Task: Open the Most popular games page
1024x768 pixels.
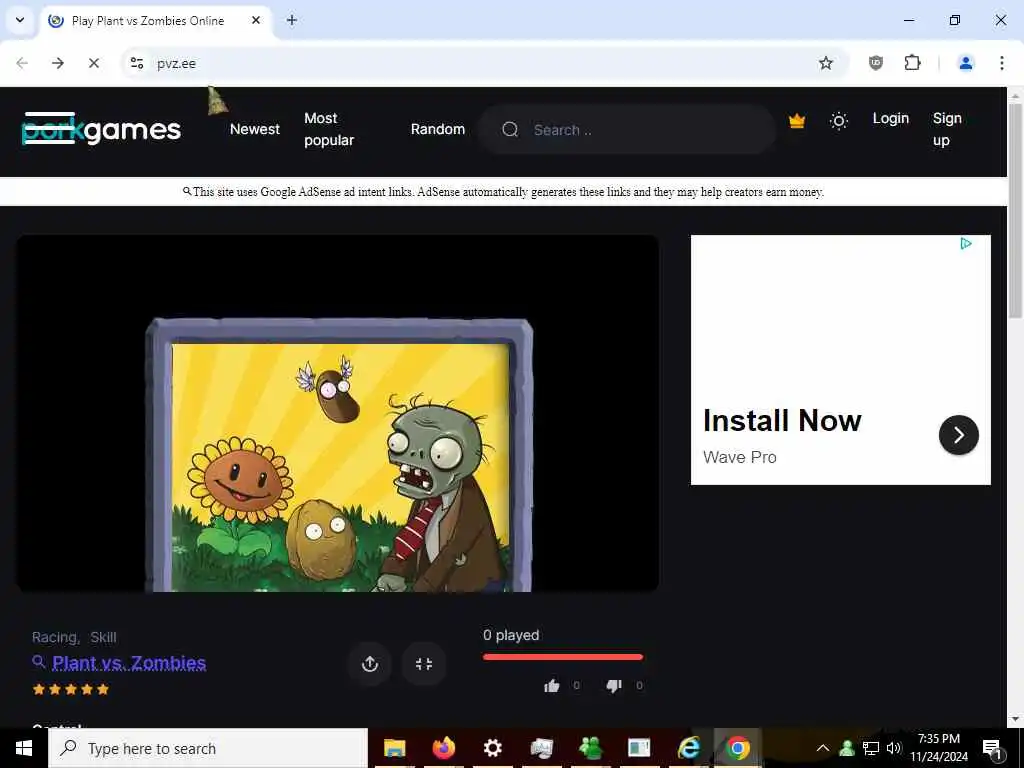Action: [329, 129]
